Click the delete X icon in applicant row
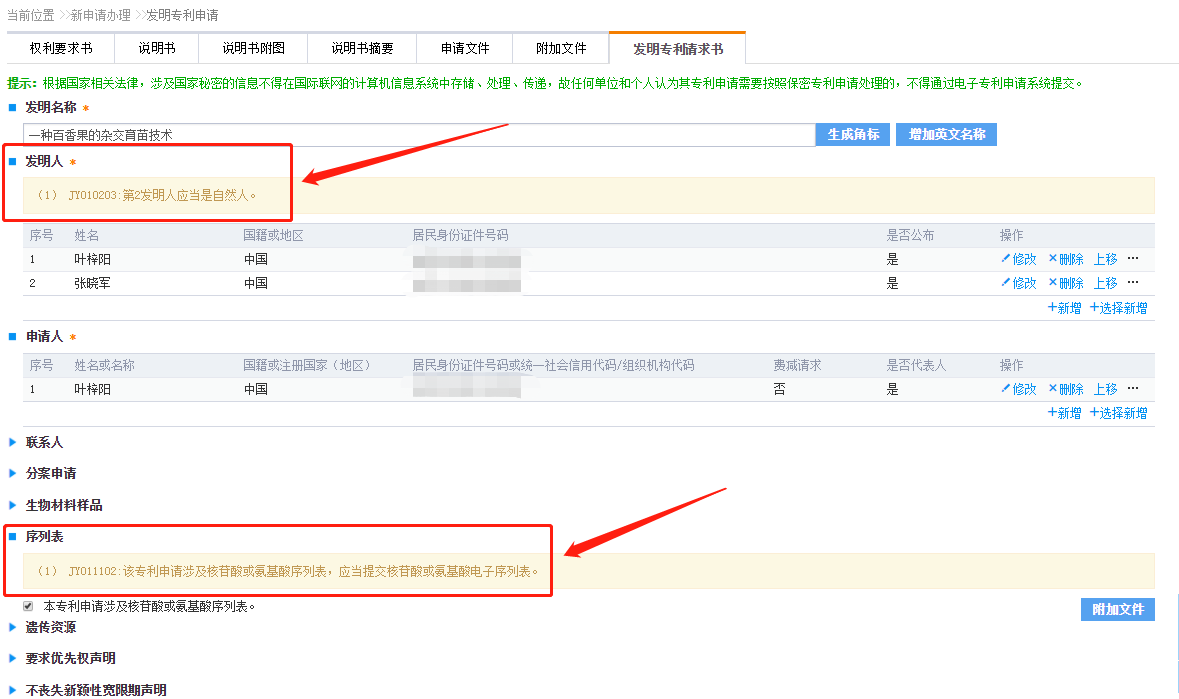This screenshot has height=699, width=1179. coord(1053,389)
